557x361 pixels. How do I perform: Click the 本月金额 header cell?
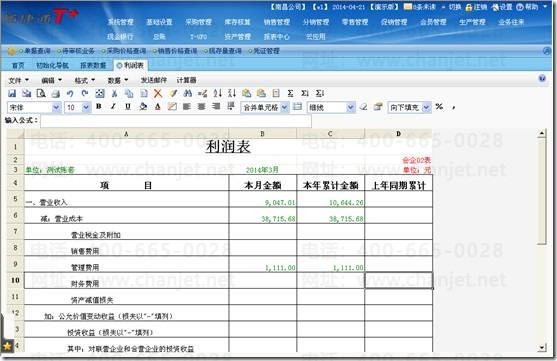(x=263, y=183)
